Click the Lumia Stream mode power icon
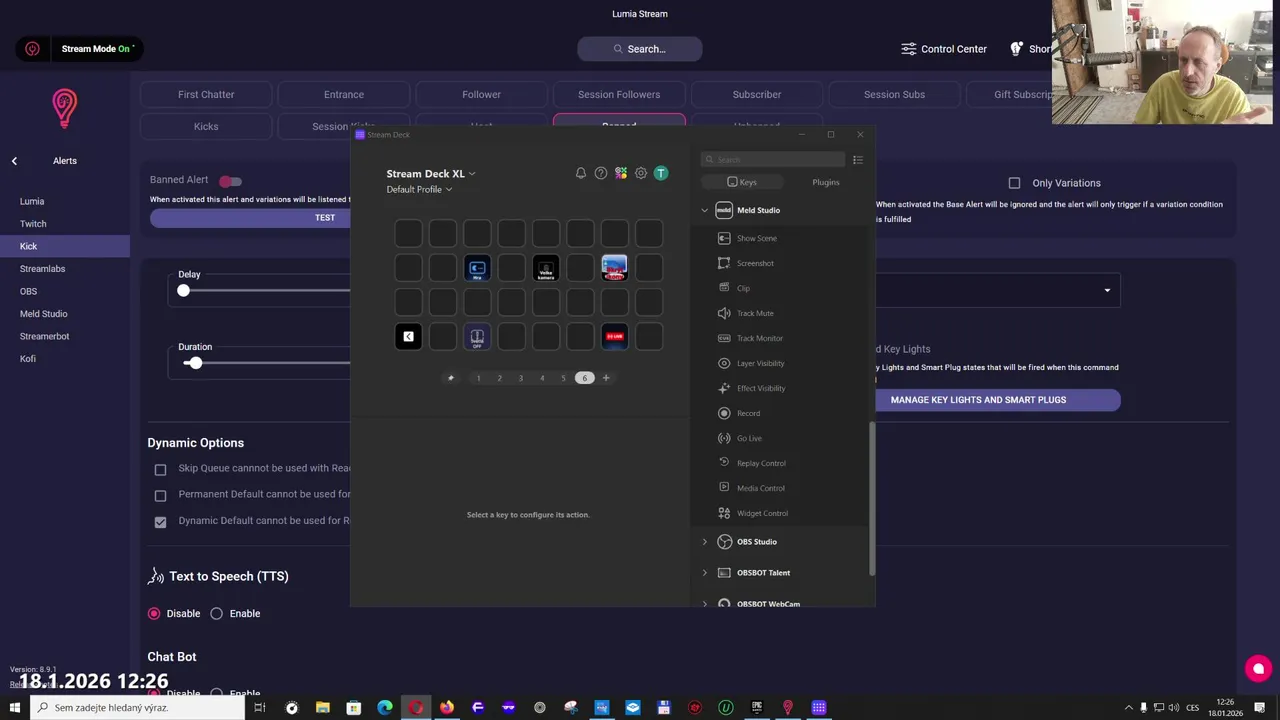Viewport: 1280px width, 720px height. click(x=32, y=48)
